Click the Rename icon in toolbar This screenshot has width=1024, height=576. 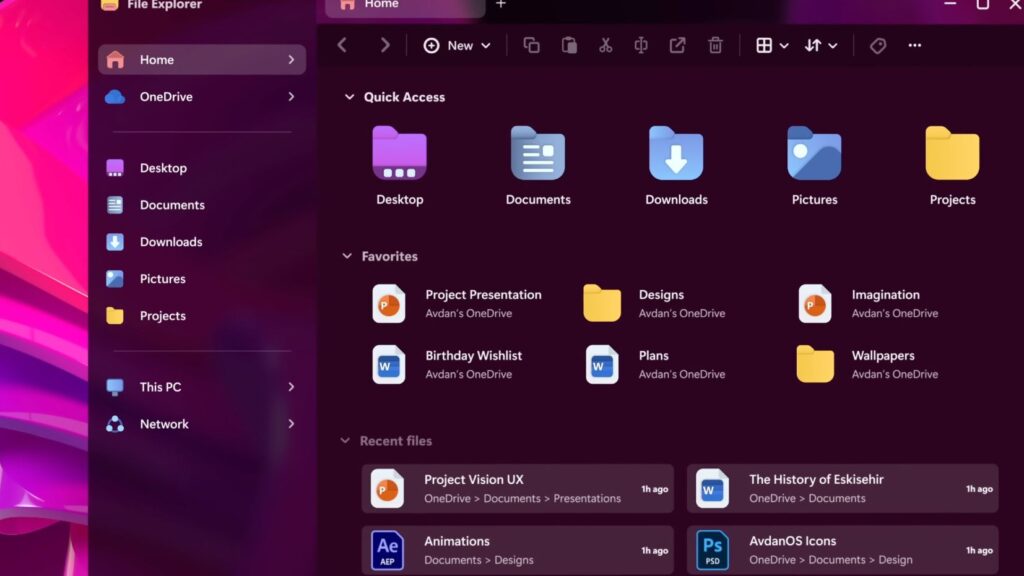click(641, 45)
